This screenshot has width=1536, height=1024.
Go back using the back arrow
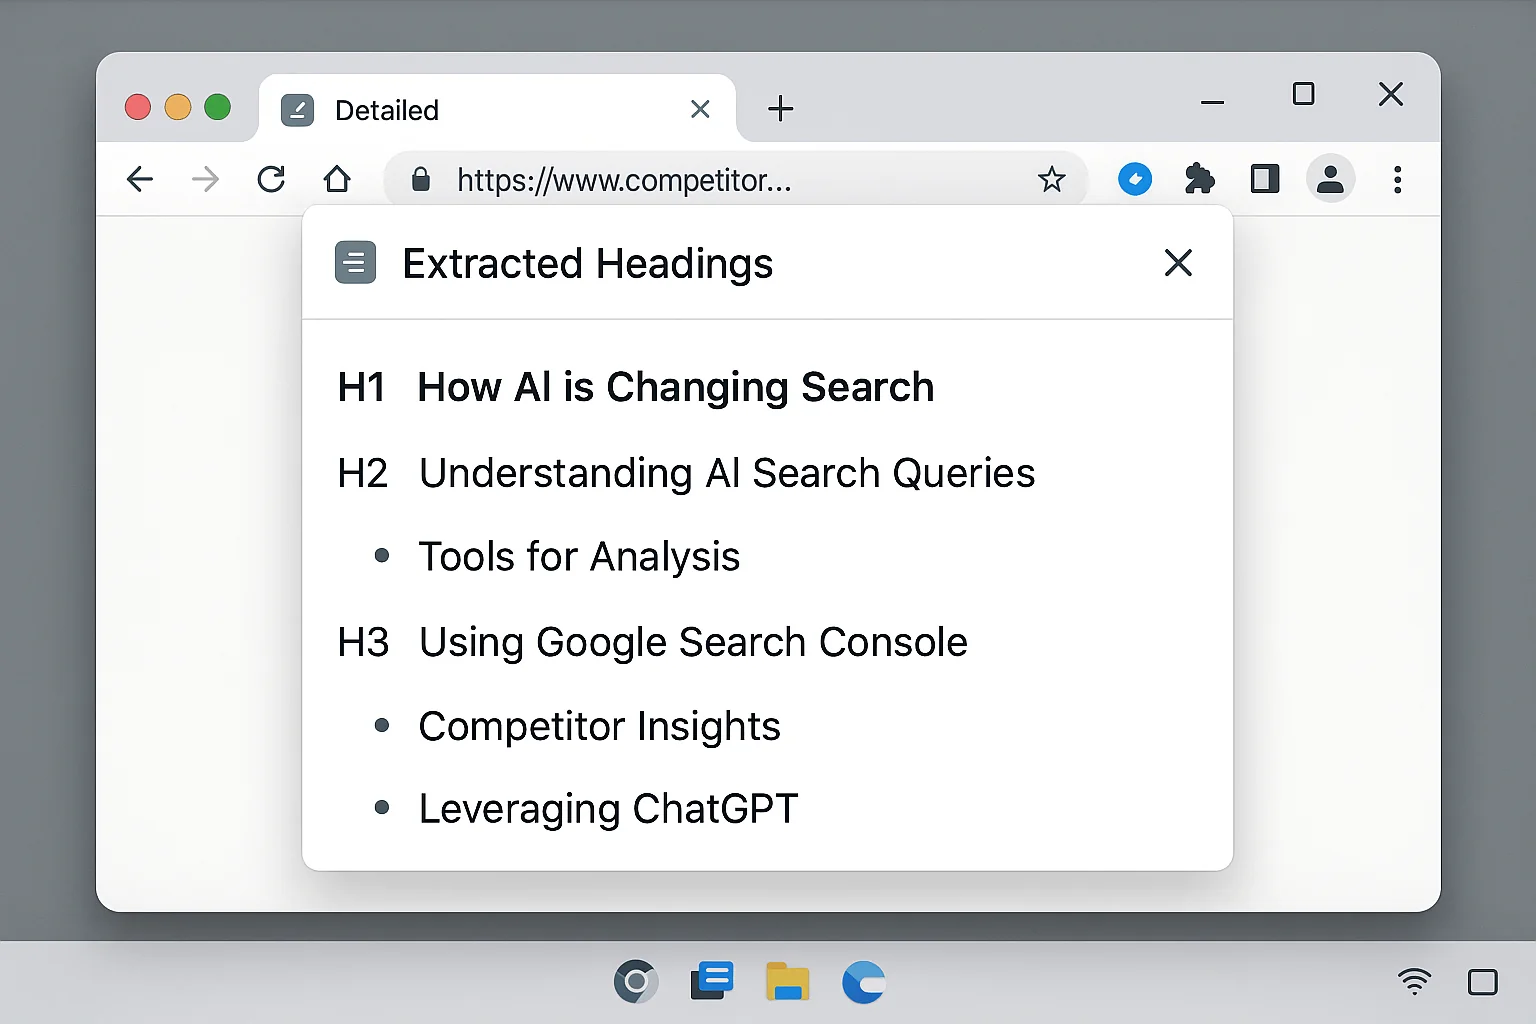(x=140, y=179)
